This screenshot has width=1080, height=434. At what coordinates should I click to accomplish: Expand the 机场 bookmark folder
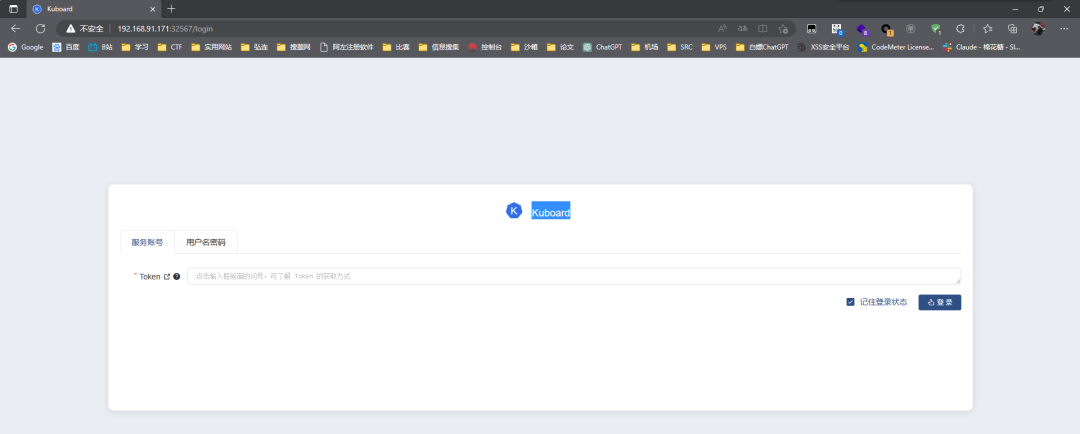645,48
